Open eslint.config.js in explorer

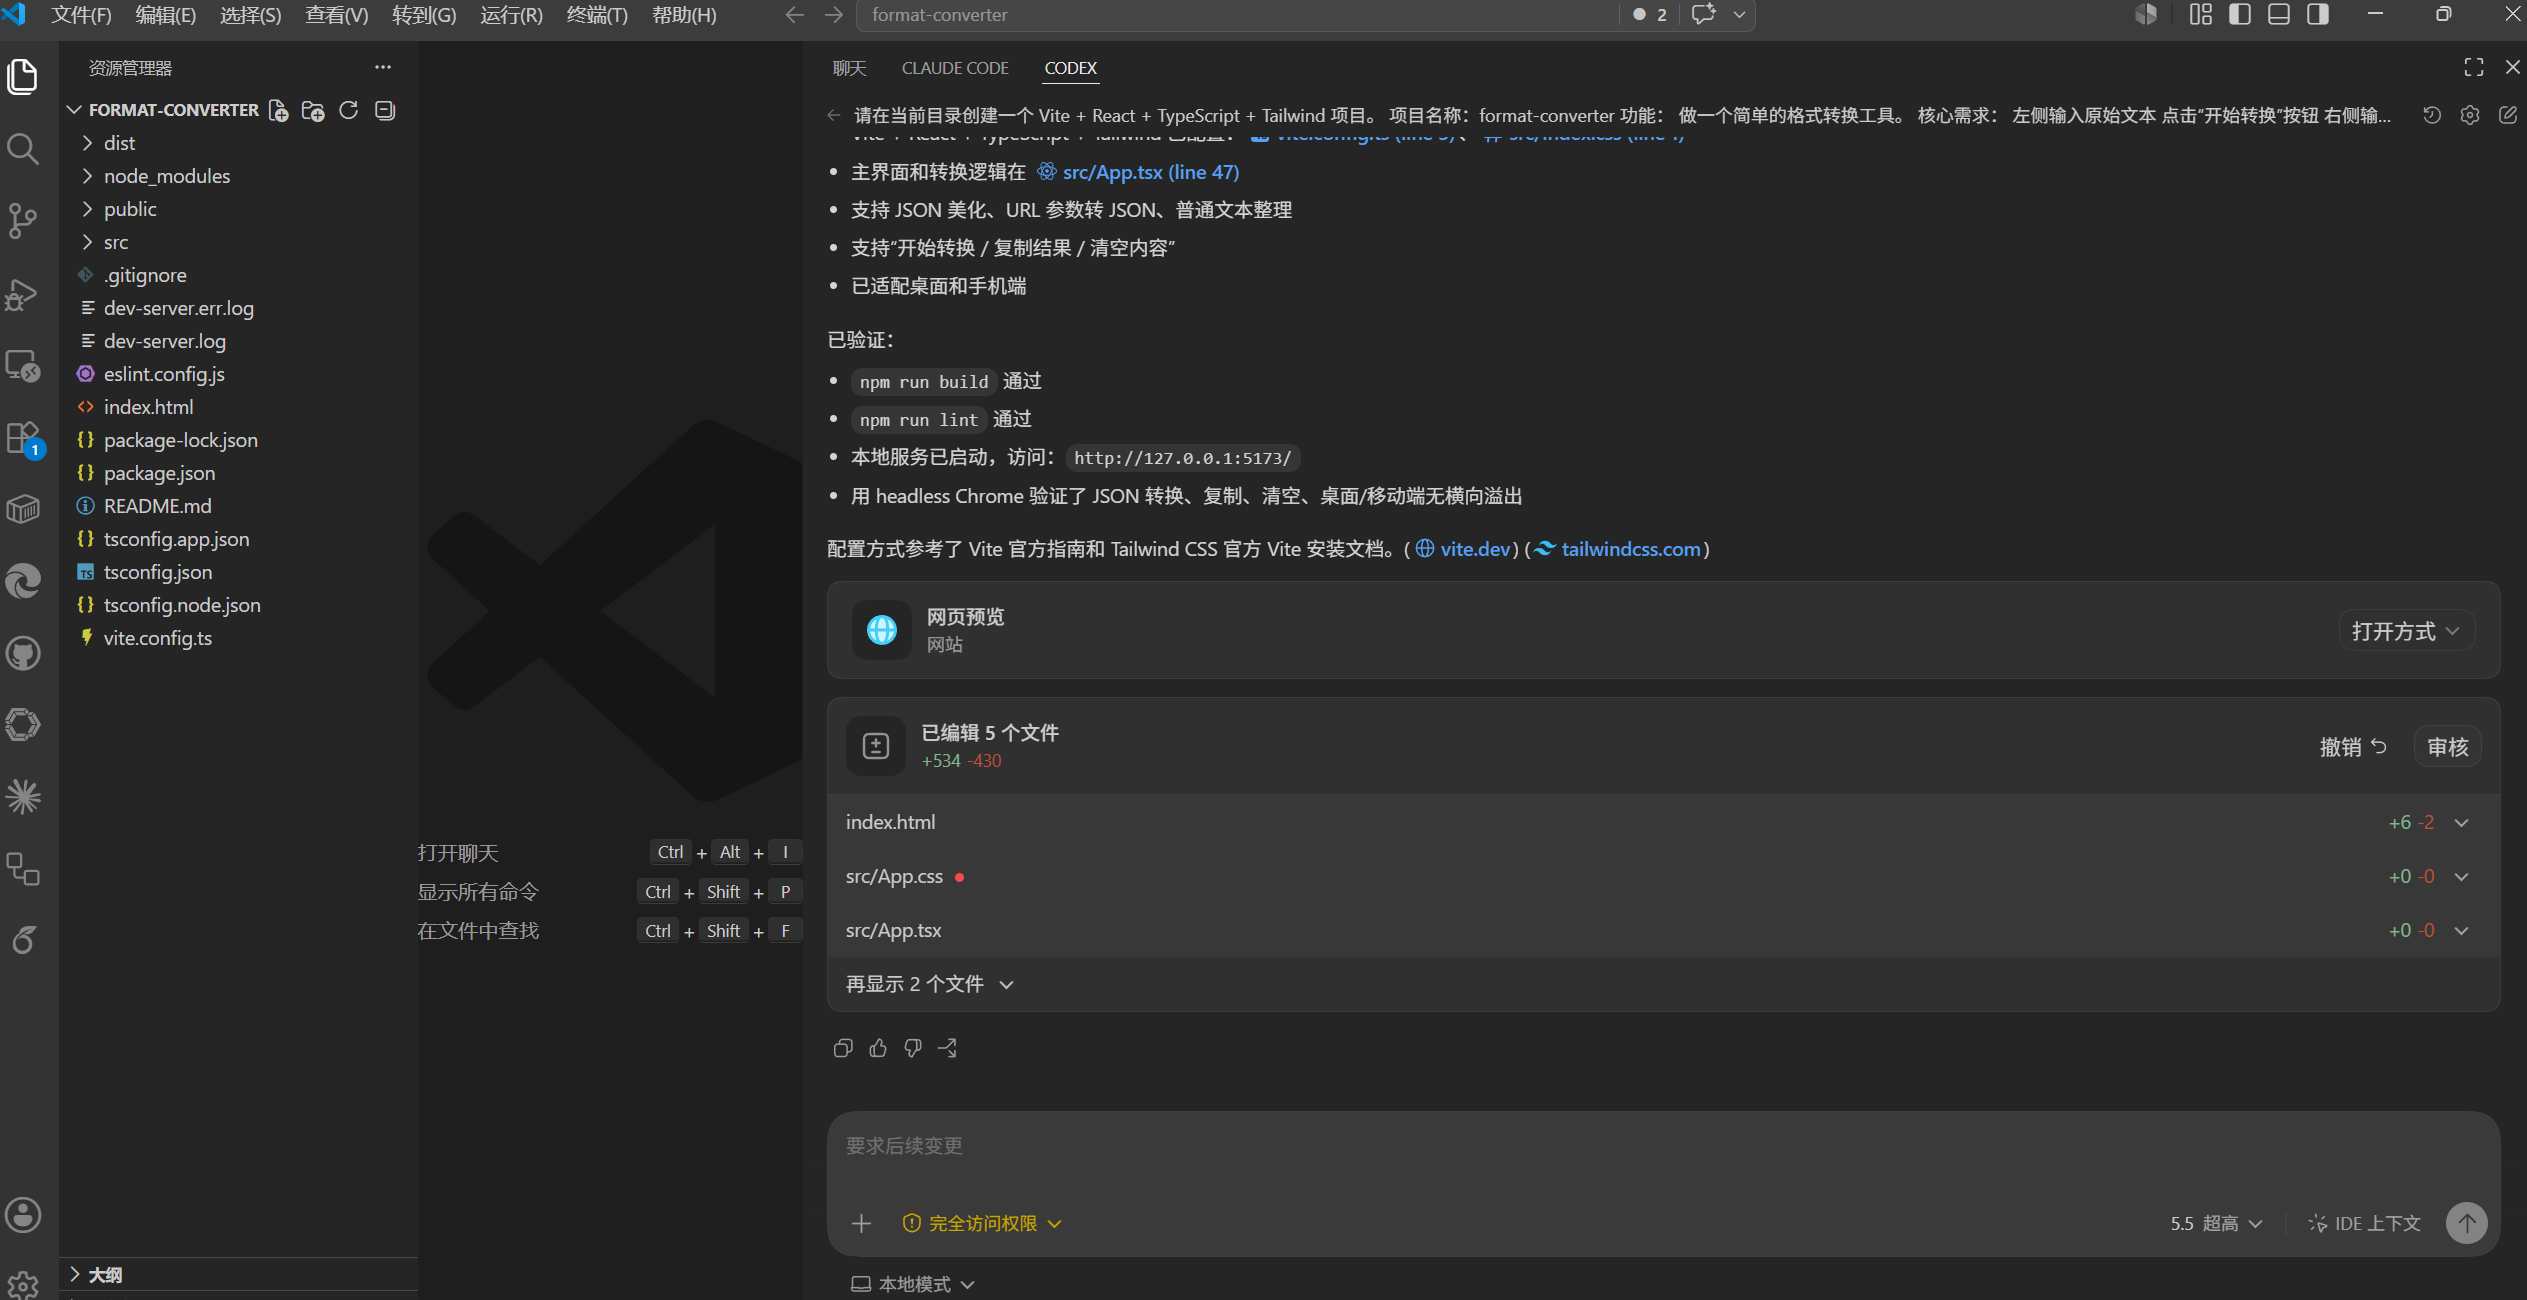238,374
